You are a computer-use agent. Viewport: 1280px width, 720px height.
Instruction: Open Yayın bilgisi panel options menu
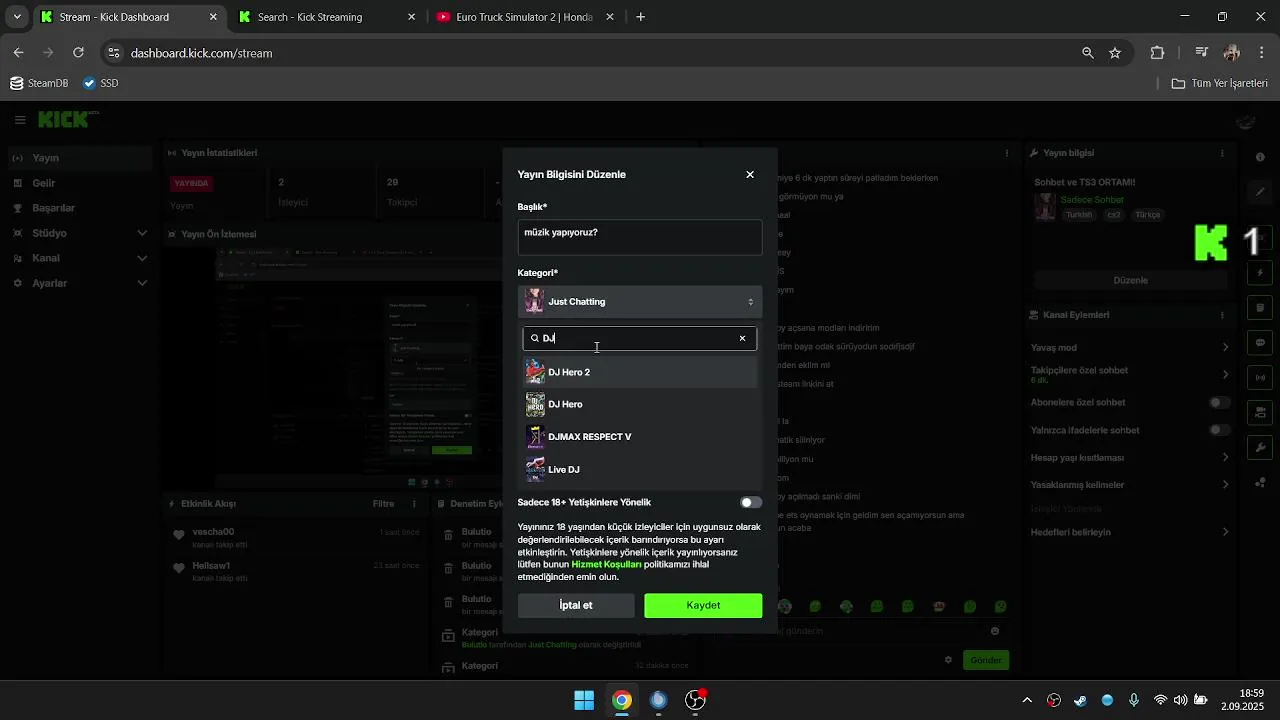[x=1222, y=153]
